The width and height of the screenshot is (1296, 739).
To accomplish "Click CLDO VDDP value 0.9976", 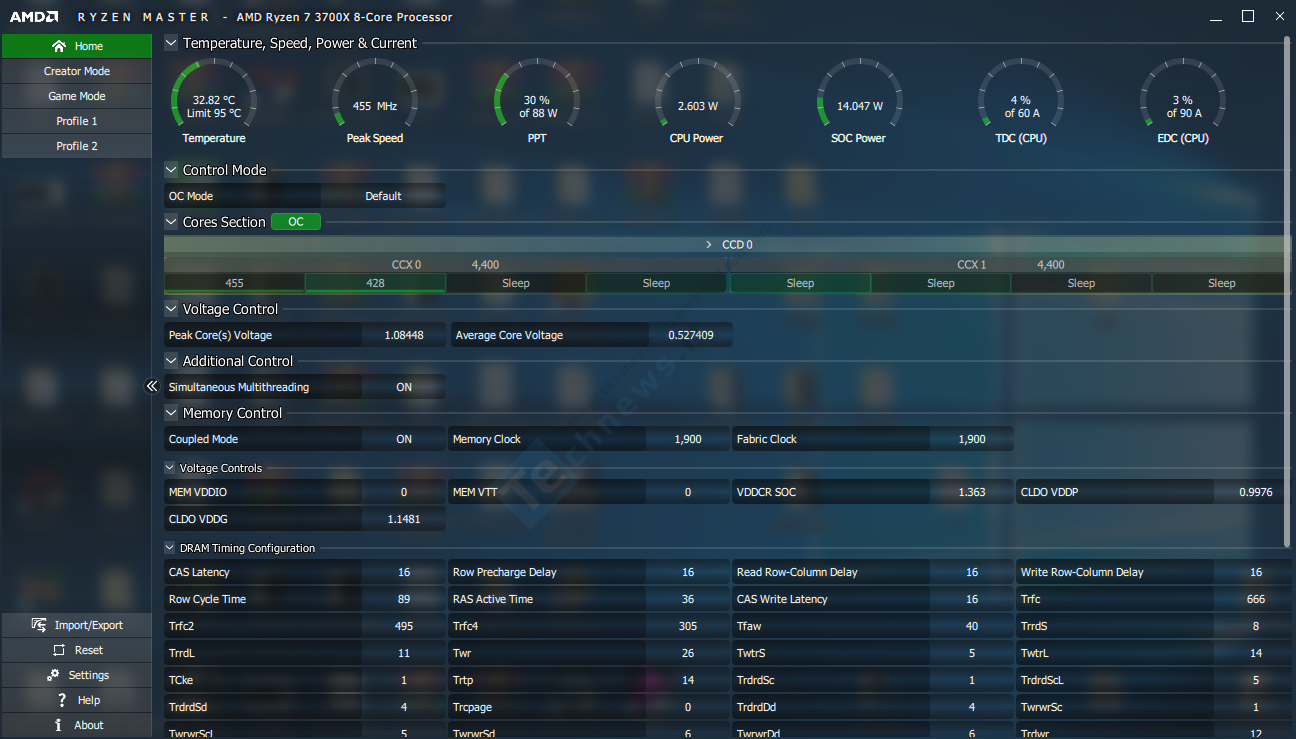I will (x=1256, y=492).
